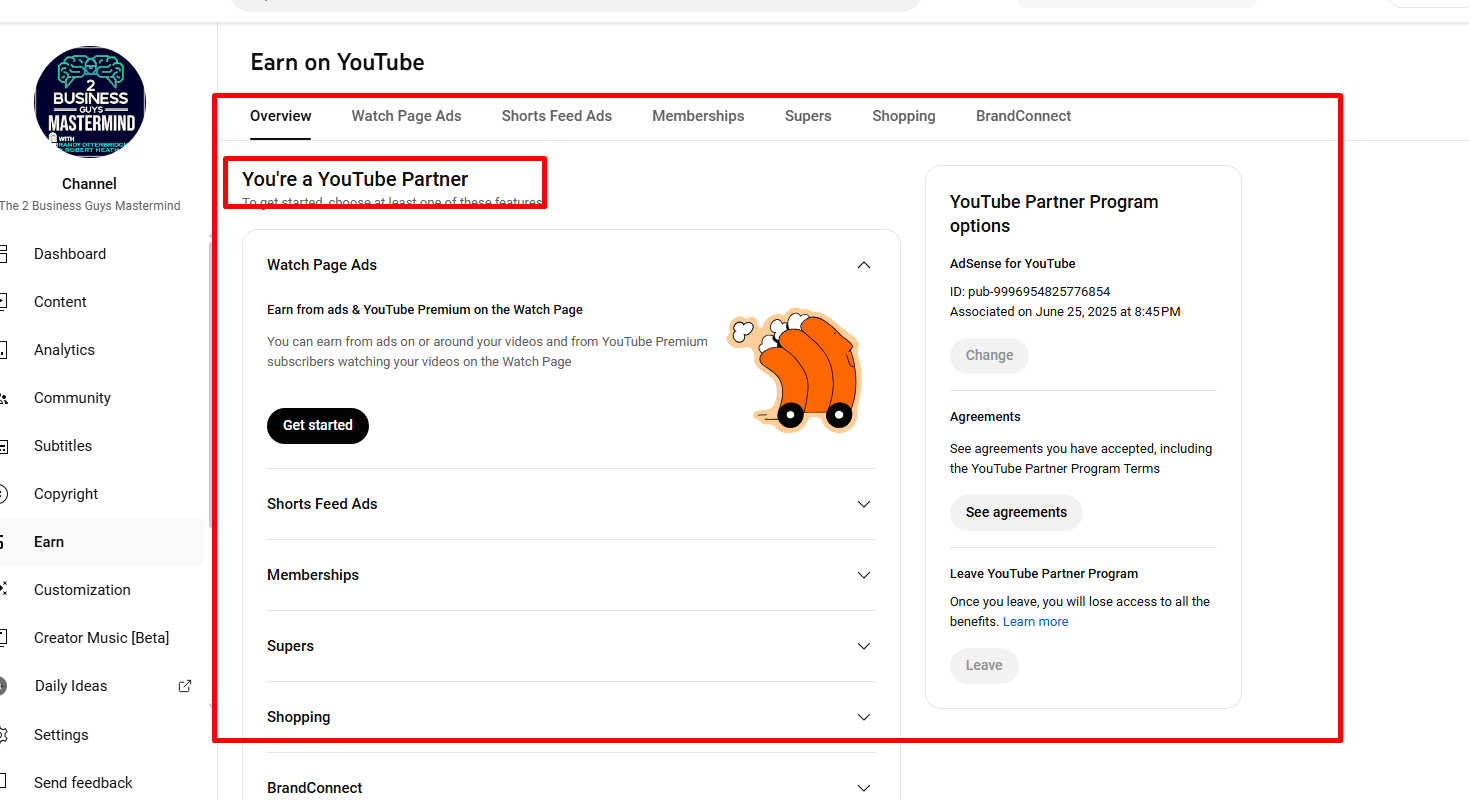Click Send feedback in the sidebar
This screenshot has width=1469, height=800.
click(x=83, y=783)
